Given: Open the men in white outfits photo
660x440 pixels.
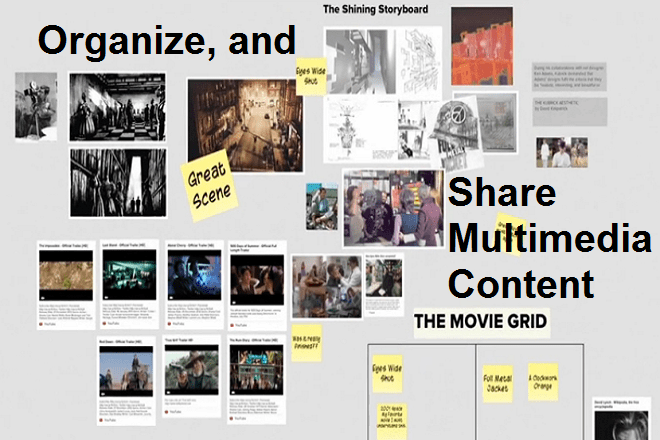Looking at the screenshot, I should (562, 152).
